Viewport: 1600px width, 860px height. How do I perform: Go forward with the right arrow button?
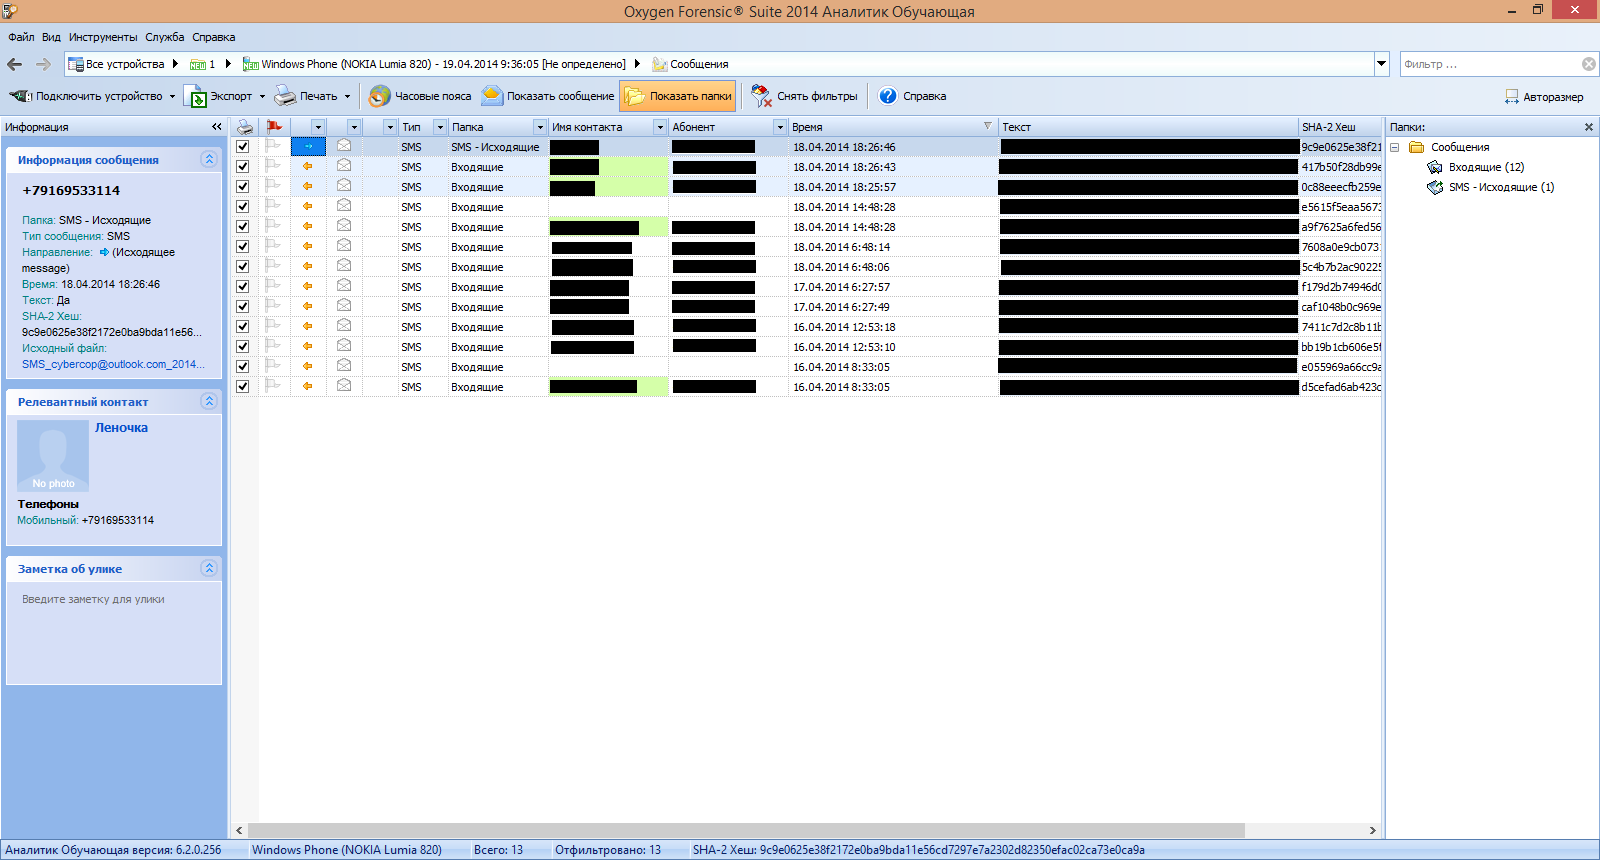pos(43,64)
